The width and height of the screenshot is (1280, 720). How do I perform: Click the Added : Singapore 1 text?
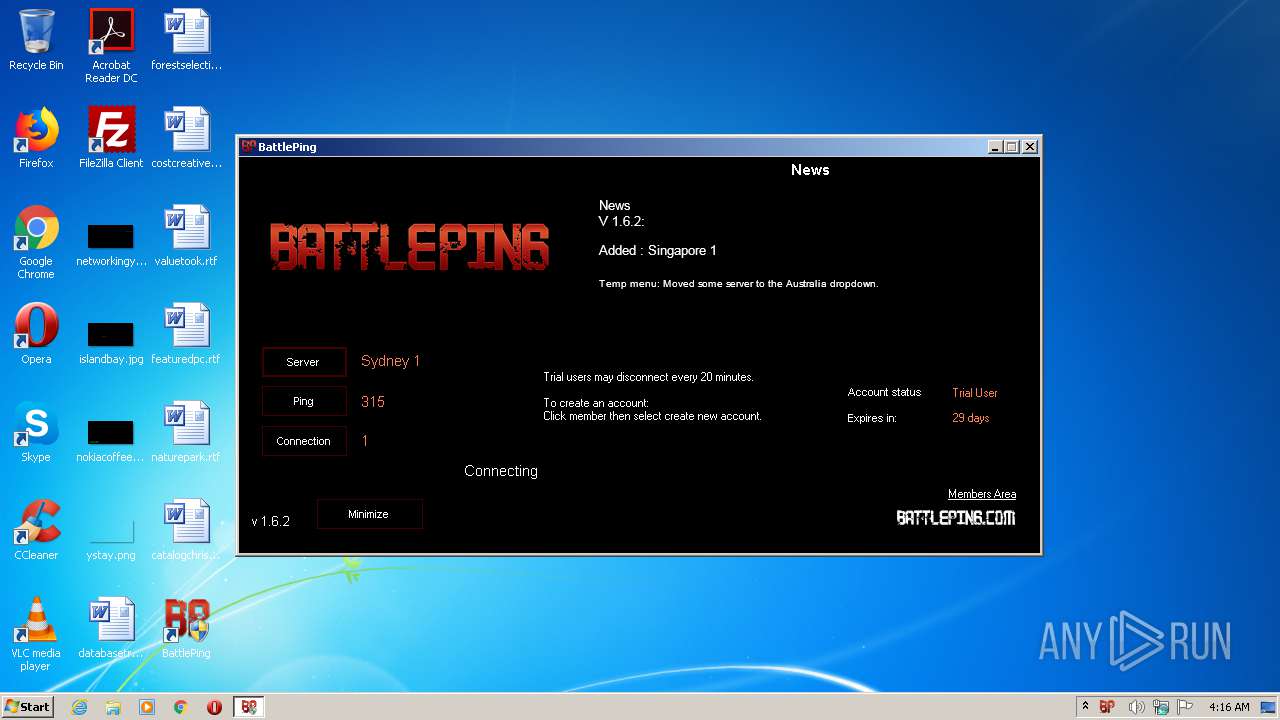(x=658, y=251)
